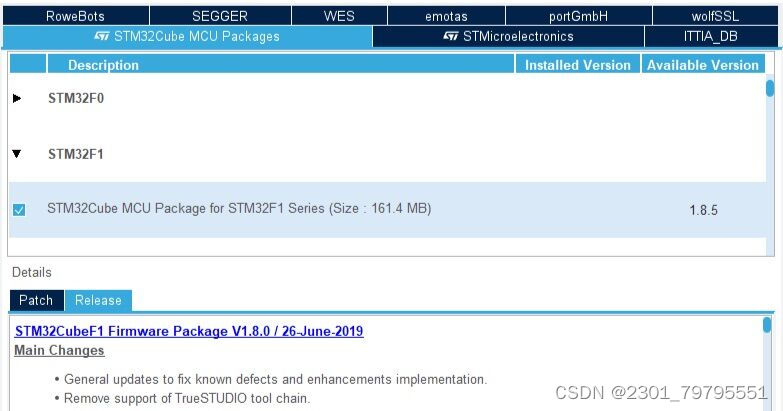Open the RoweBots tab
Image resolution: width=783 pixels, height=411 pixels.
(76, 16)
